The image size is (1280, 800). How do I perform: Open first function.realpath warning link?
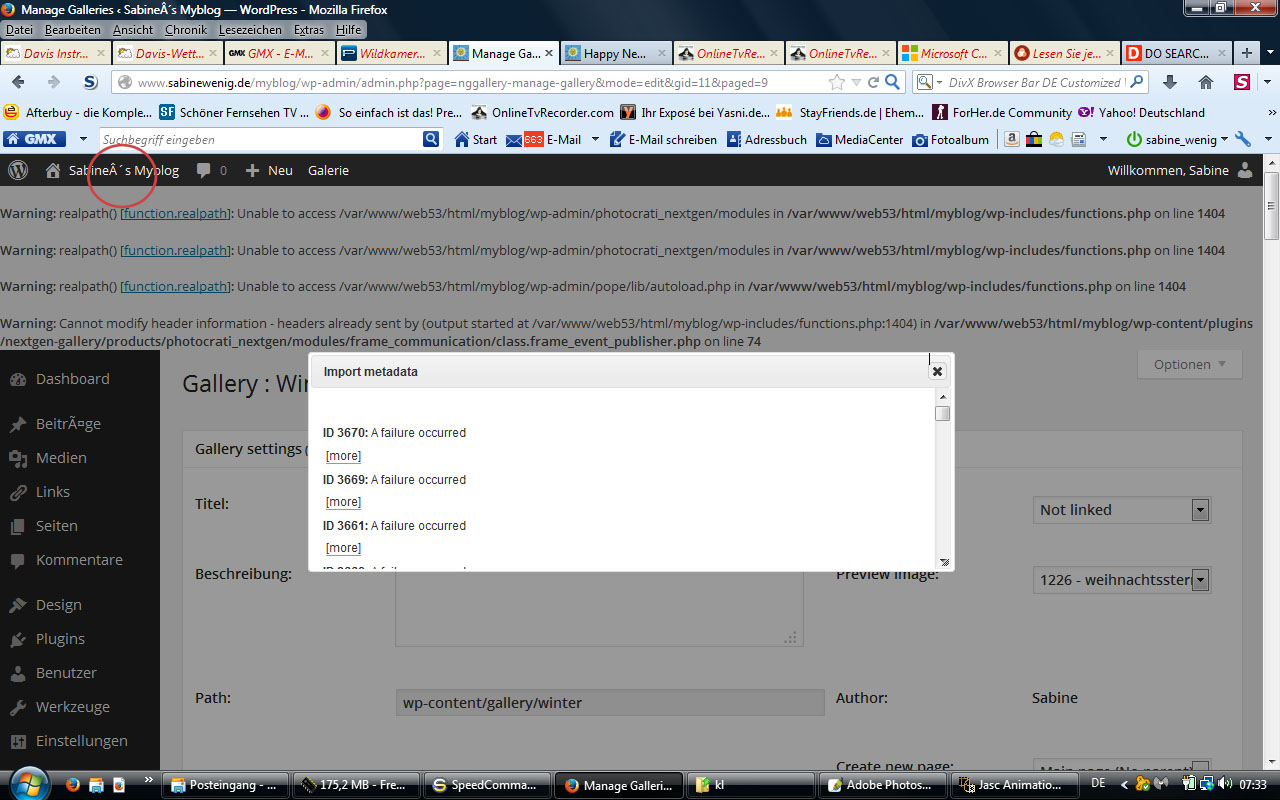tap(177, 213)
